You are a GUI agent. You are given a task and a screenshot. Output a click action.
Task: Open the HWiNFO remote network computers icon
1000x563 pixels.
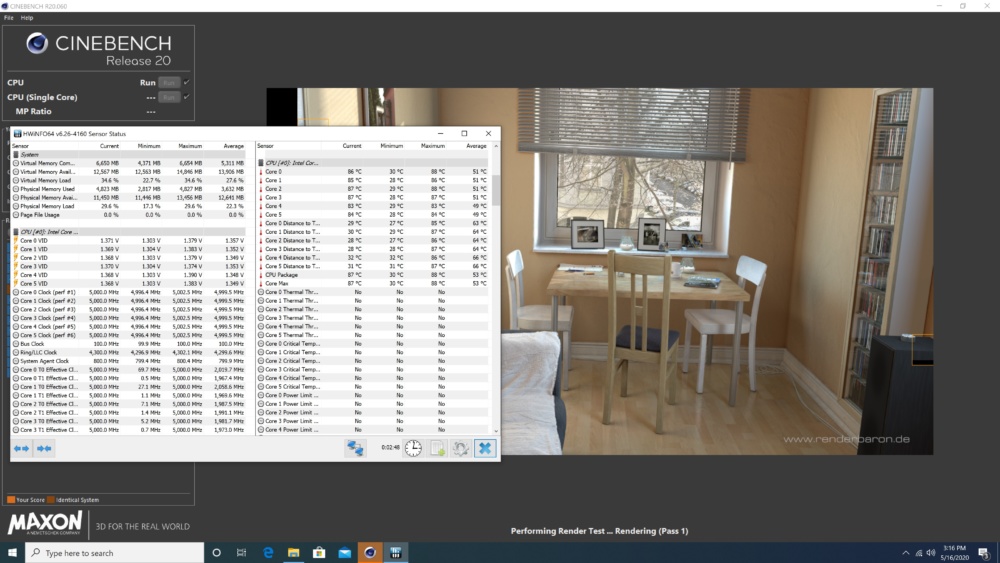coord(355,448)
